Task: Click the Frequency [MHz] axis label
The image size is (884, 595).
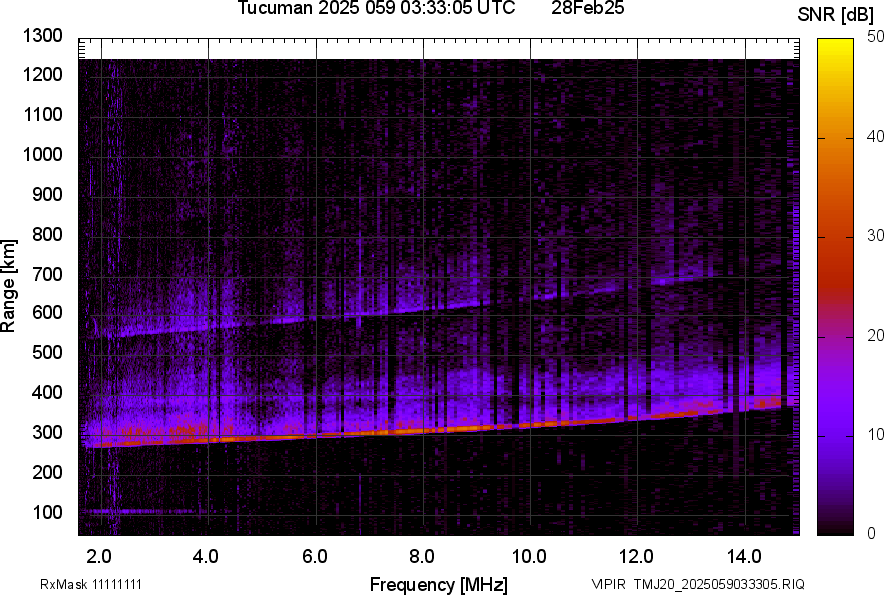Action: 438,584
